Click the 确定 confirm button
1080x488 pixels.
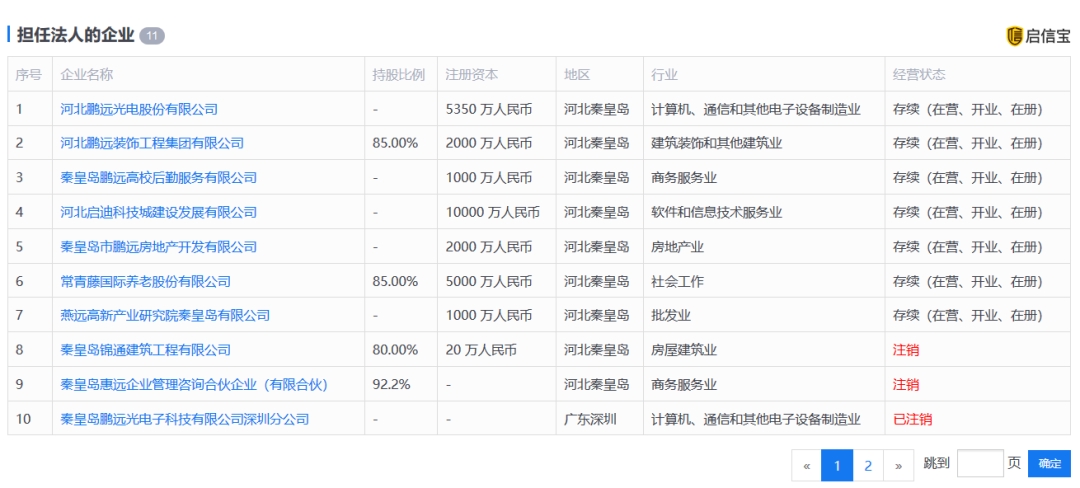coord(1049,464)
